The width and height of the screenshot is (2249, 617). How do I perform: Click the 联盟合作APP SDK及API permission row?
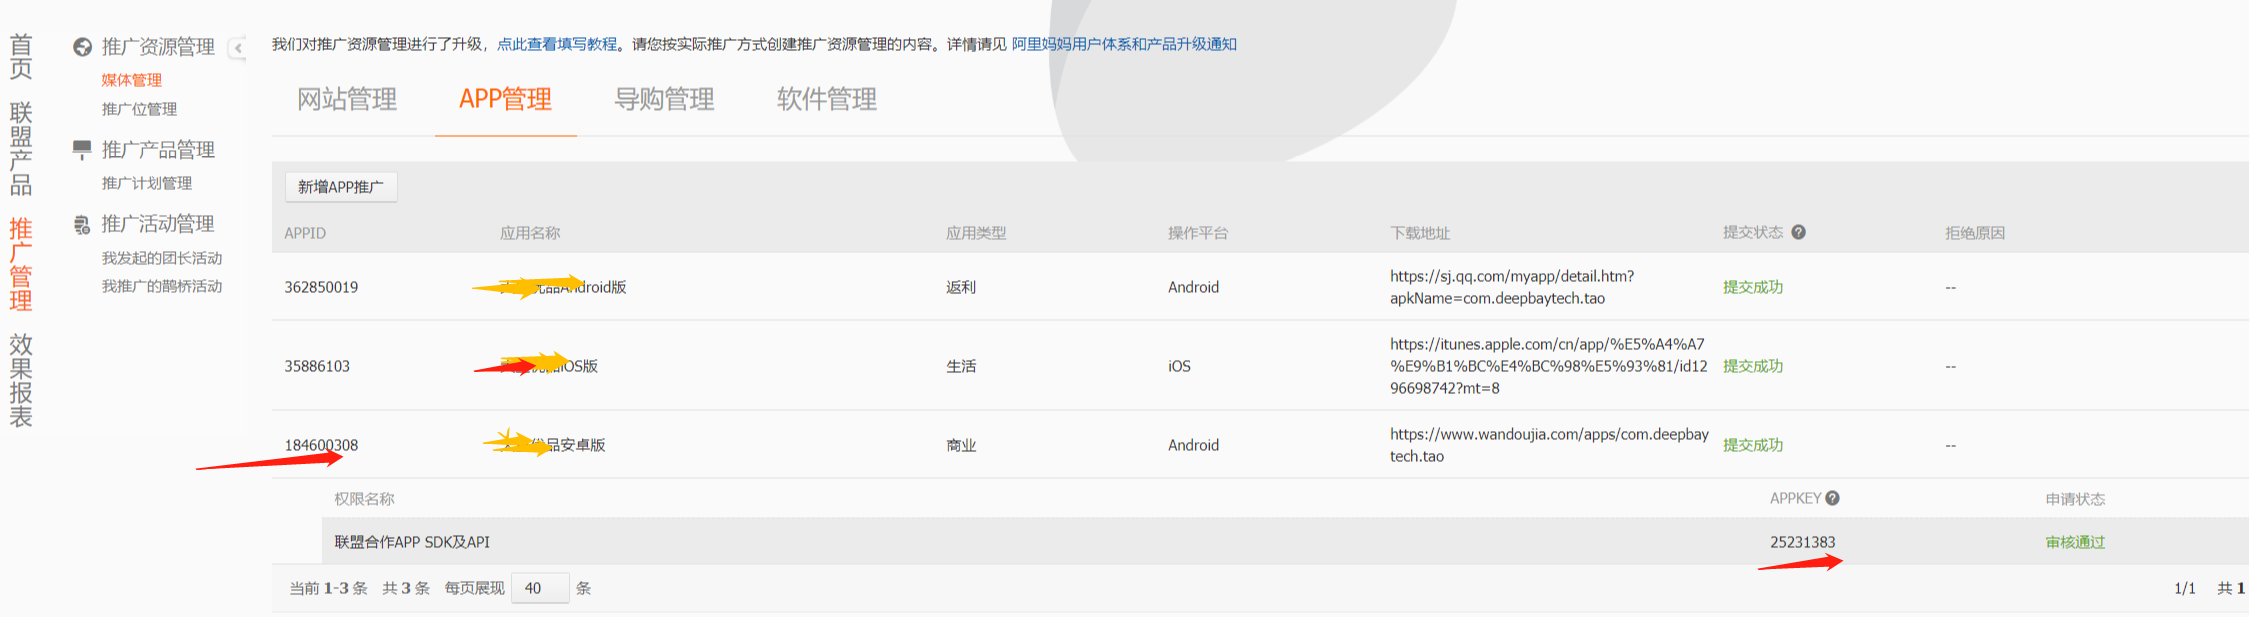pos(1285,542)
